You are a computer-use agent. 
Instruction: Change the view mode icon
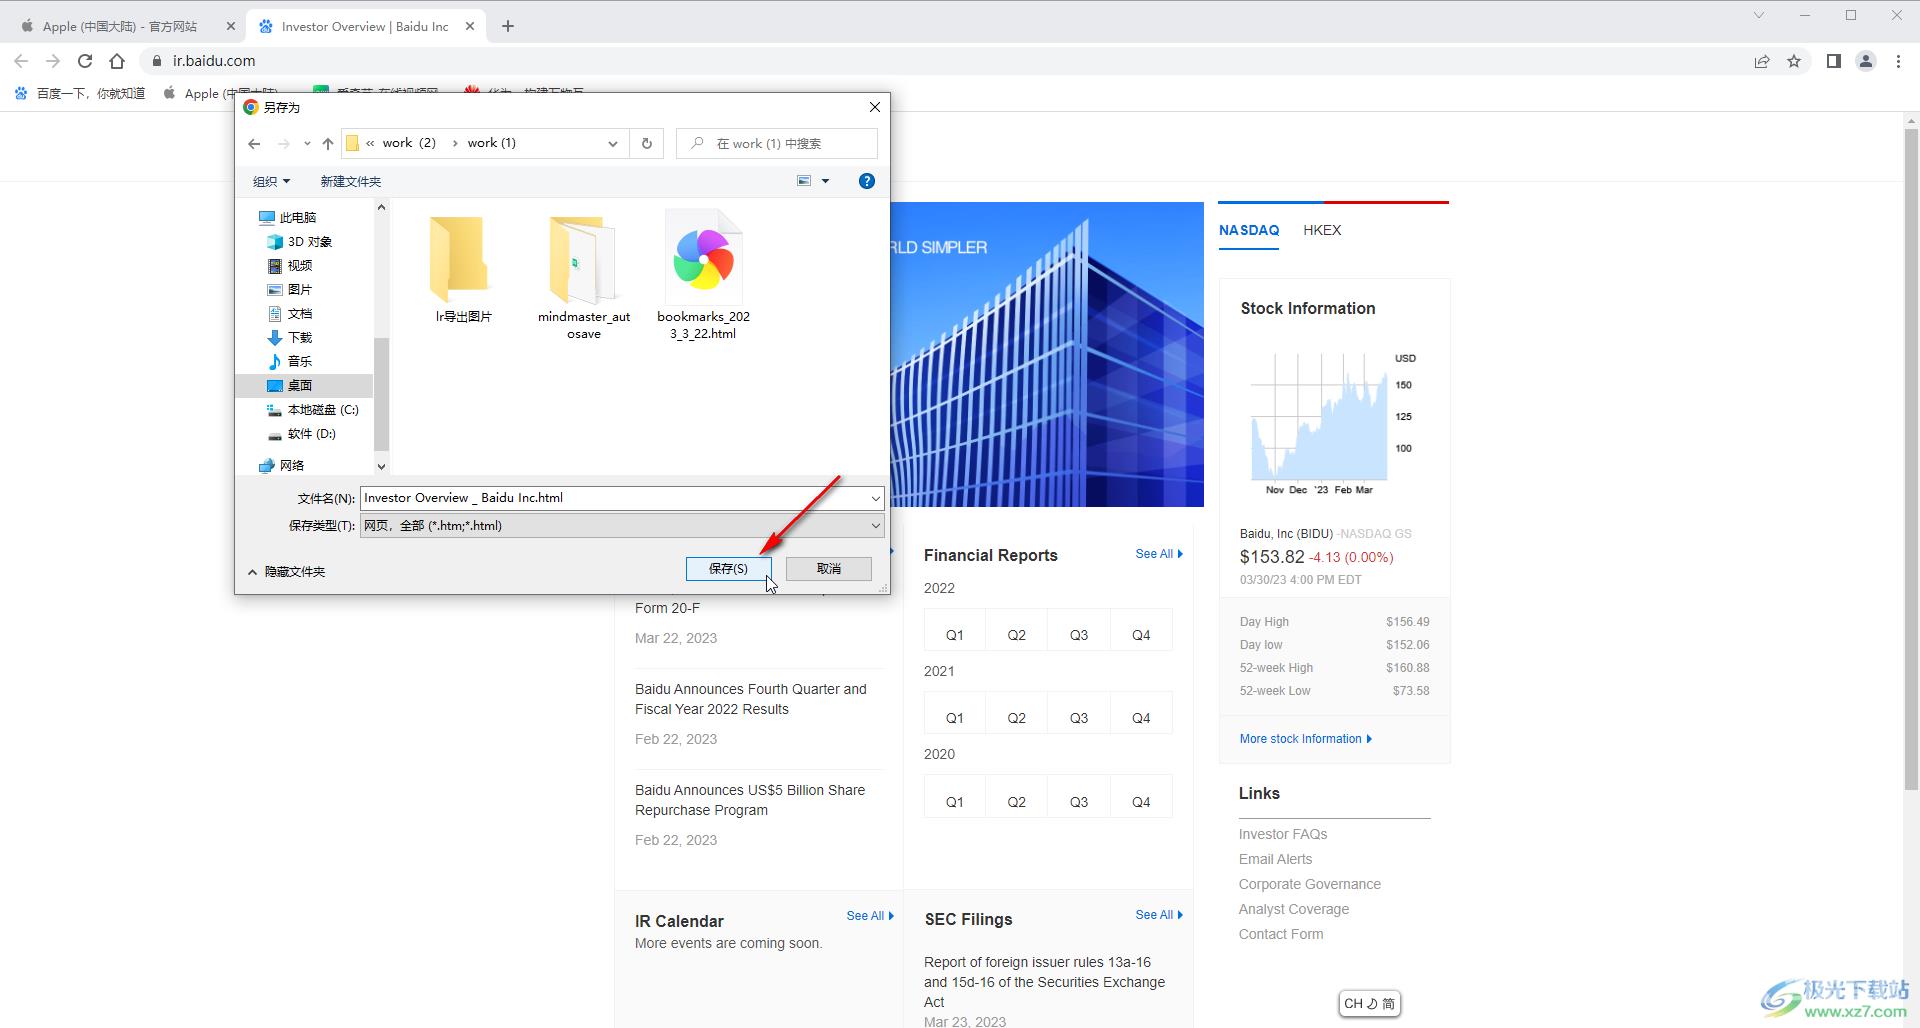[804, 181]
